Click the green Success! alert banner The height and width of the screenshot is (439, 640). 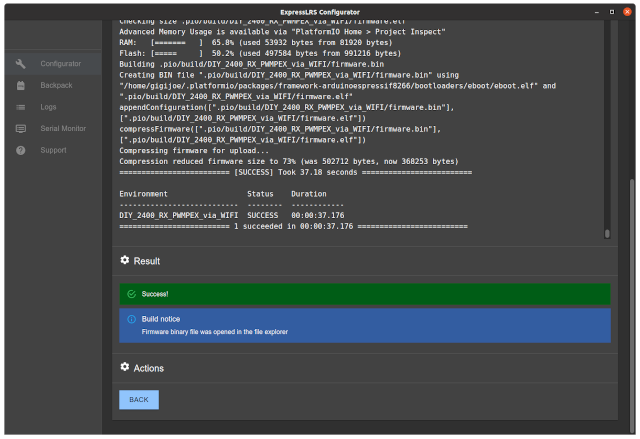(365, 294)
